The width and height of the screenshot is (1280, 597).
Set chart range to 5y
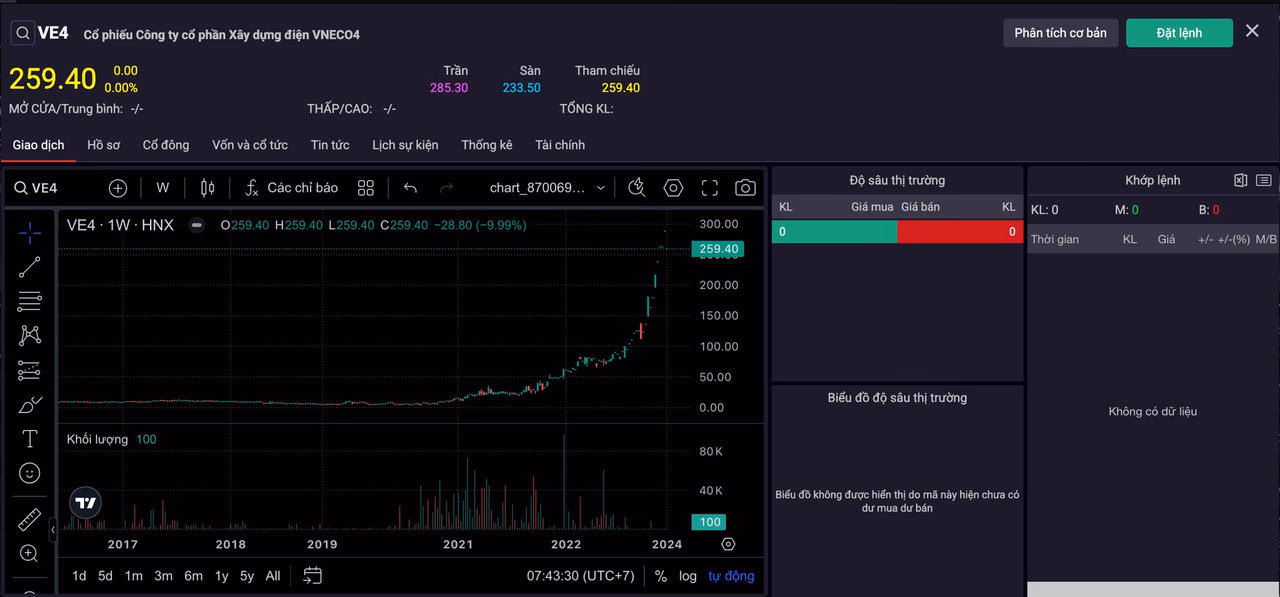(x=247, y=576)
